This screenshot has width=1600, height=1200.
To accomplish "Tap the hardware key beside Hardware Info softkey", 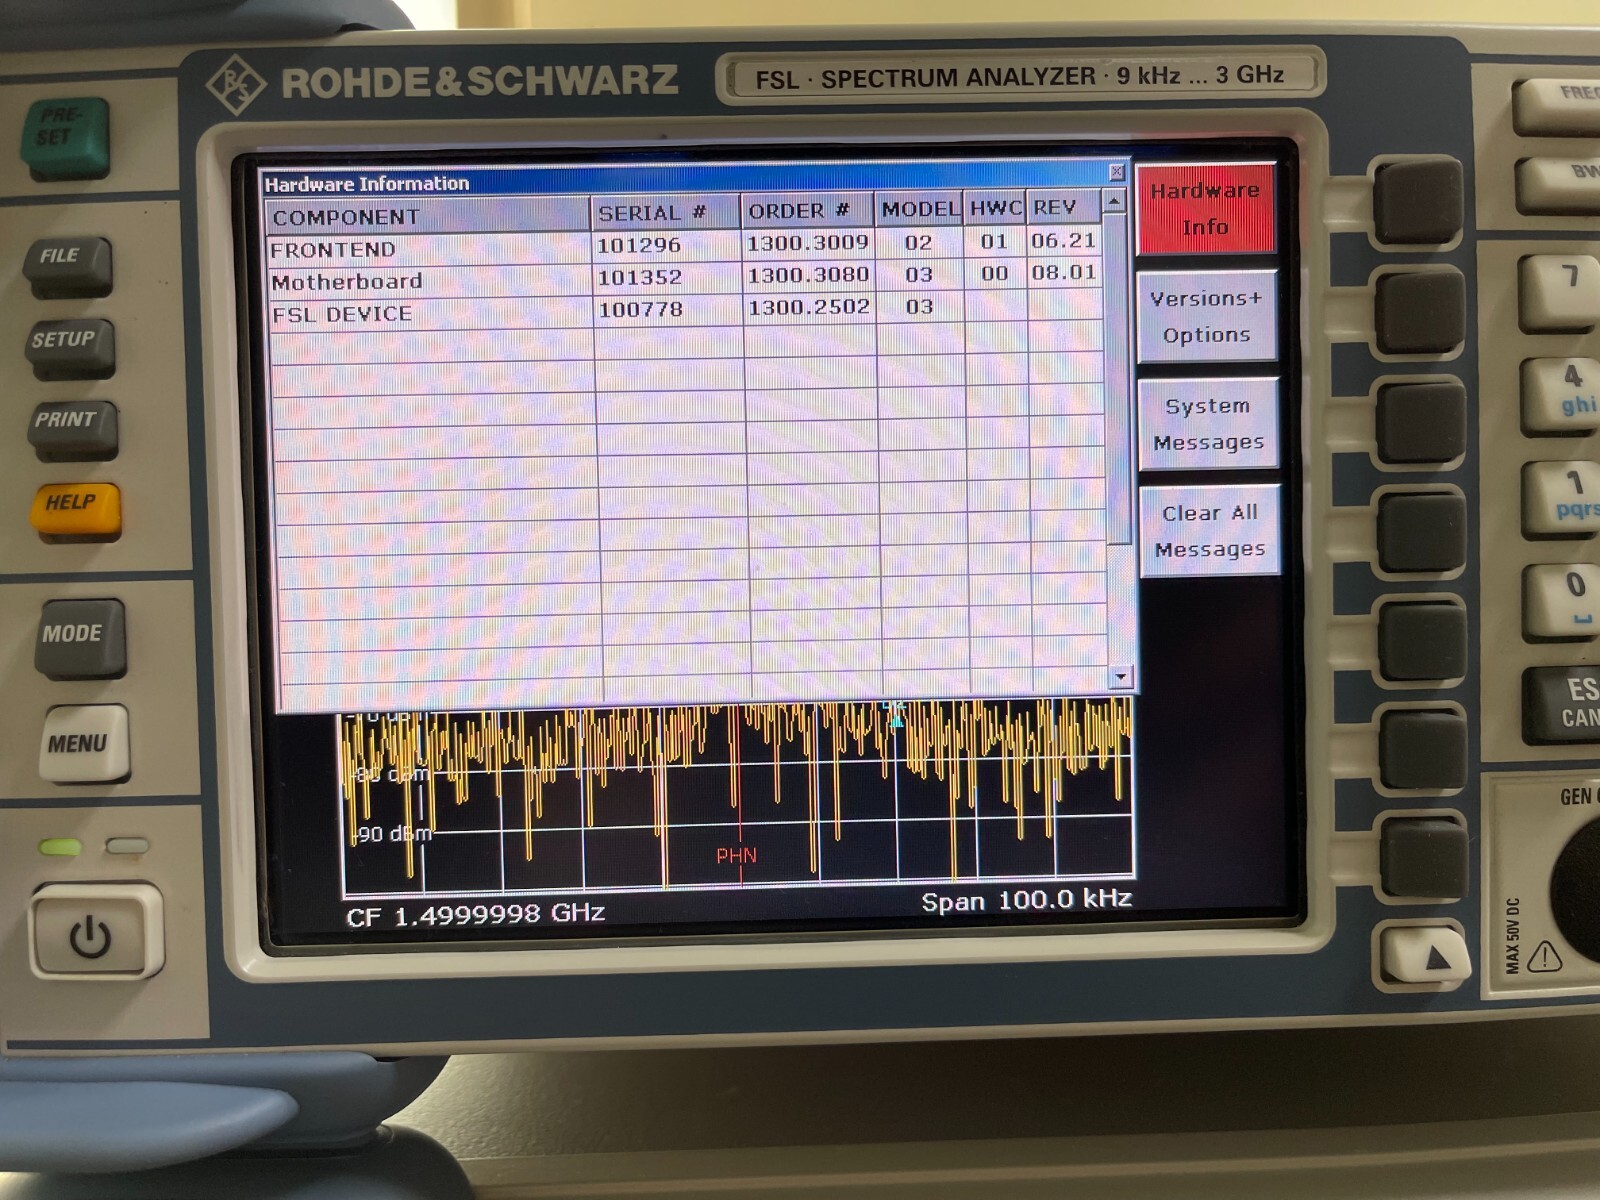I will tap(1418, 199).
